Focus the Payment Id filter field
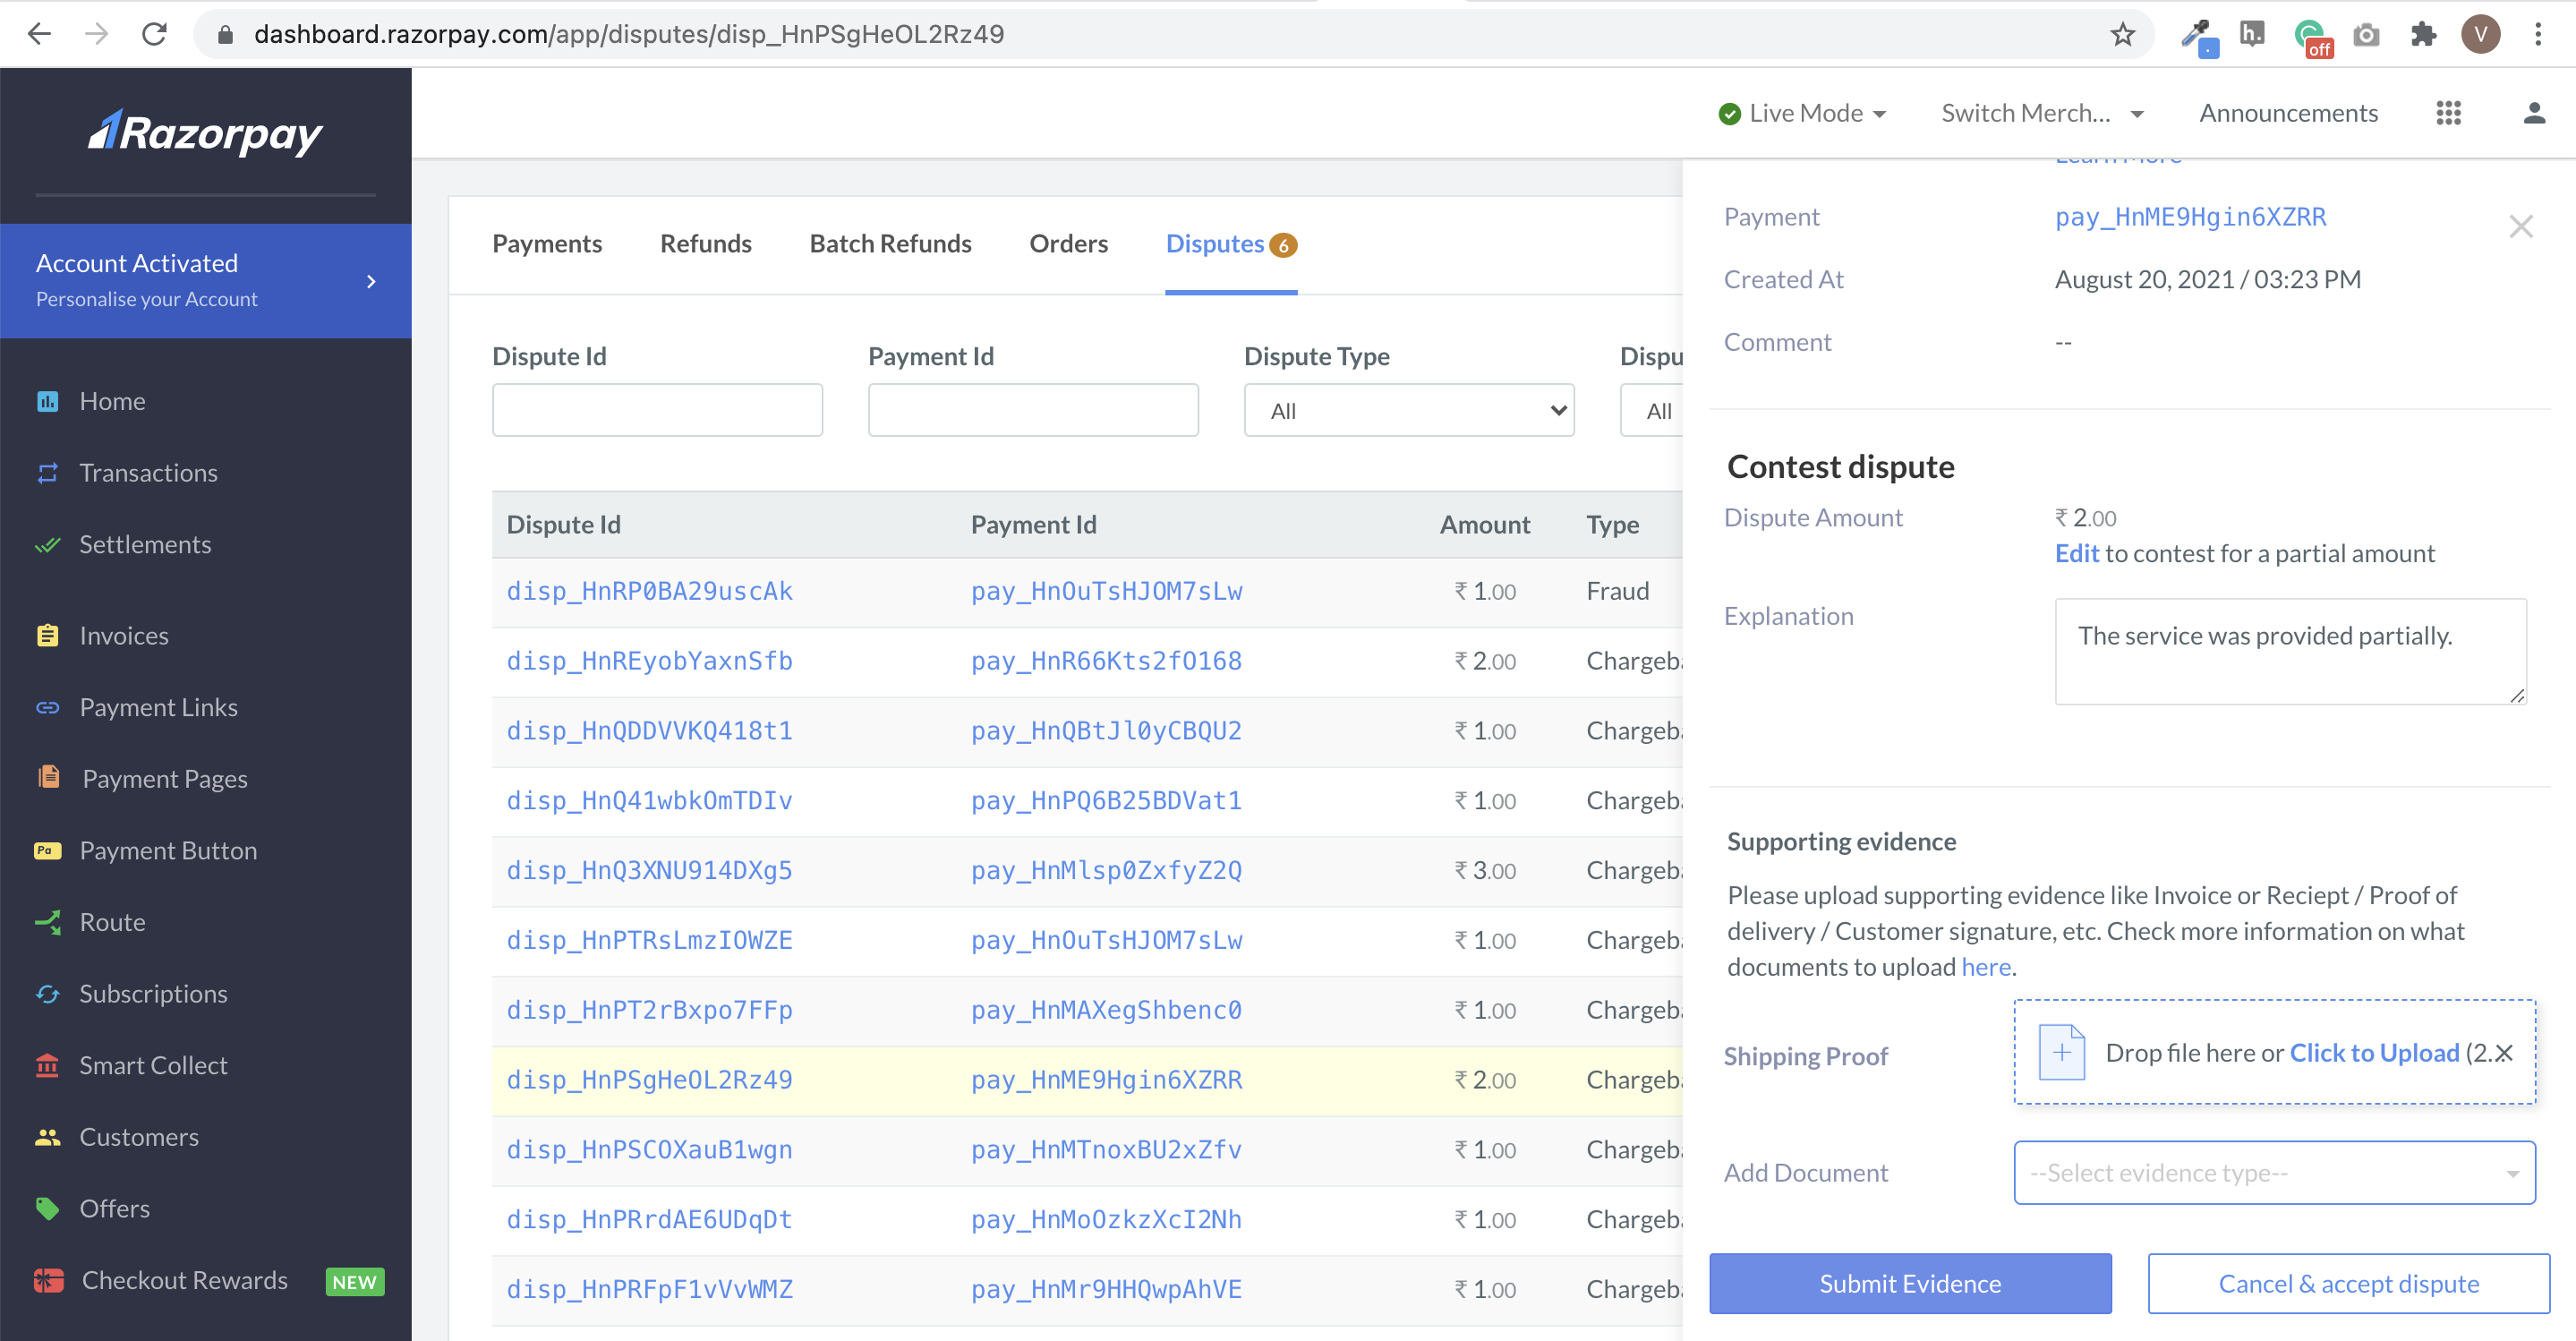The height and width of the screenshot is (1341, 2576). tap(1033, 410)
